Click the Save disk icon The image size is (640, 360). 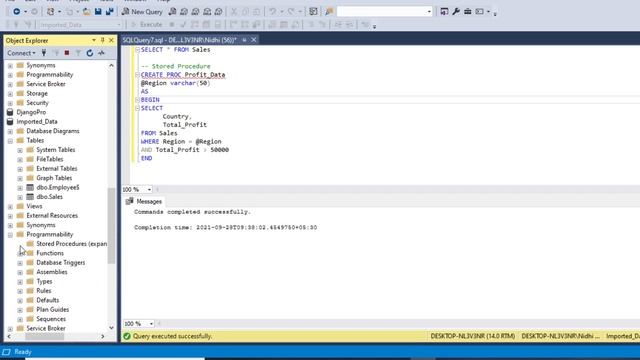(x=98, y=12)
